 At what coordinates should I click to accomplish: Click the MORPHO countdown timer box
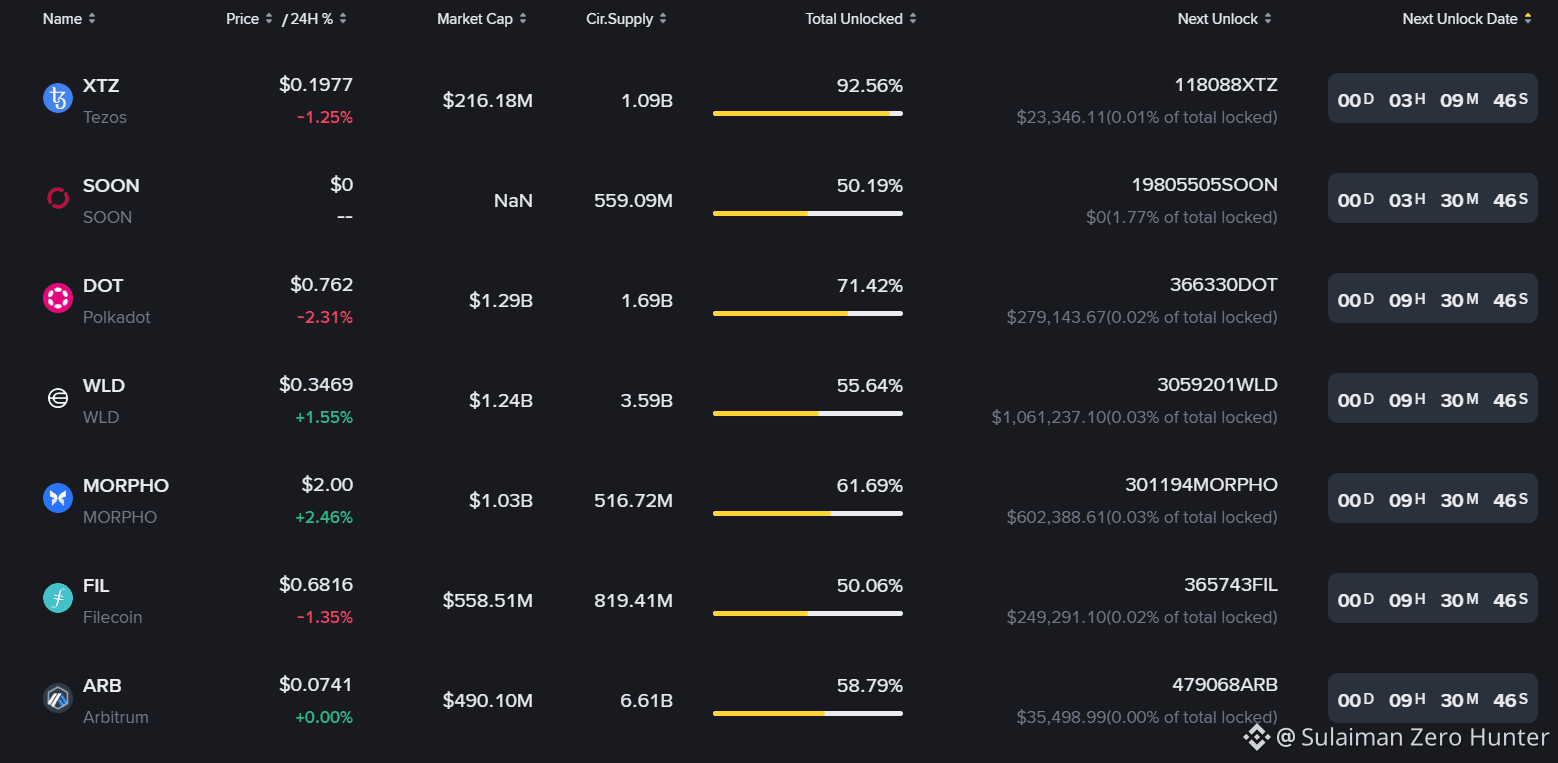pos(1433,498)
